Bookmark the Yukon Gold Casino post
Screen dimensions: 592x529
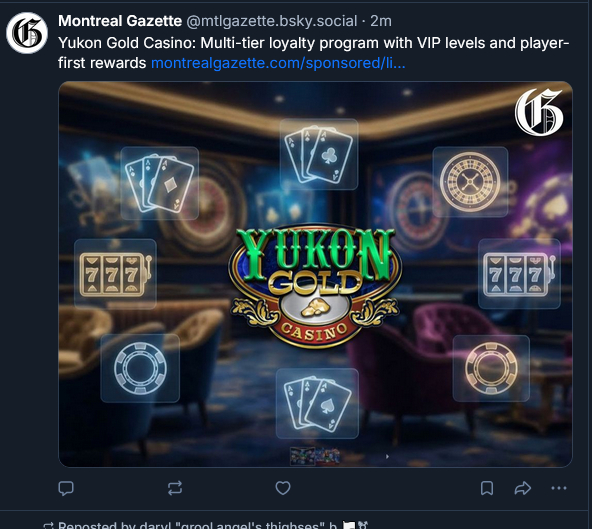487,488
